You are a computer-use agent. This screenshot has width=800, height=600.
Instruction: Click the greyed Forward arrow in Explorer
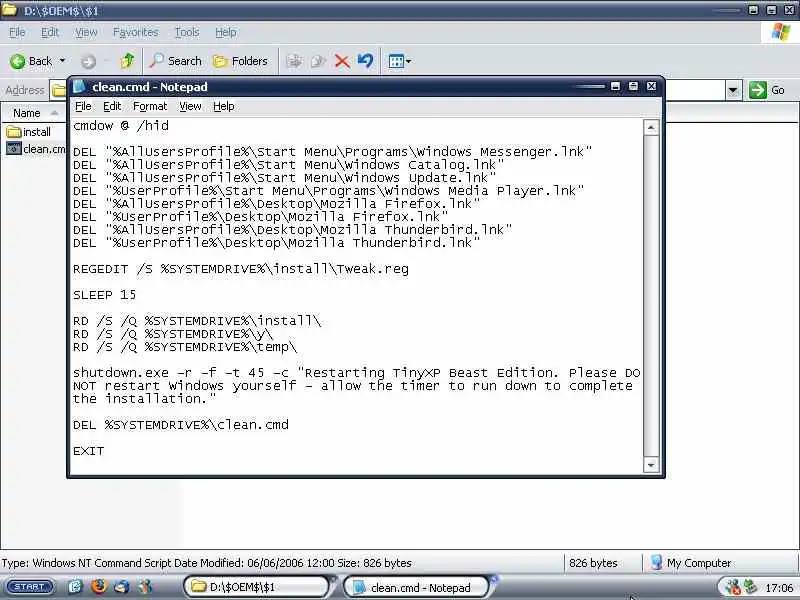click(88, 62)
